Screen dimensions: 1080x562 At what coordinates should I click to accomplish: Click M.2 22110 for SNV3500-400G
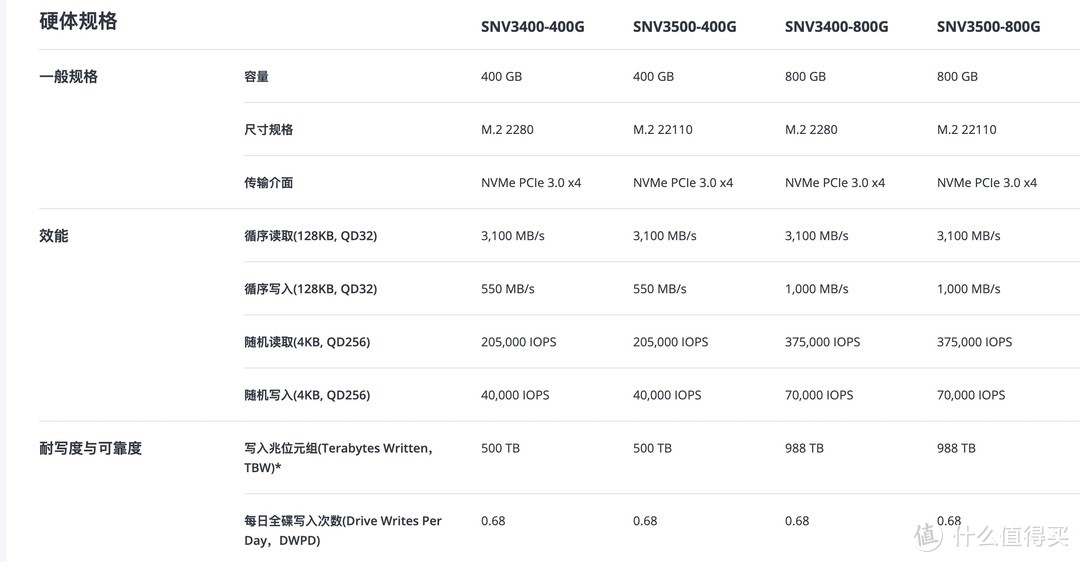[663, 129]
